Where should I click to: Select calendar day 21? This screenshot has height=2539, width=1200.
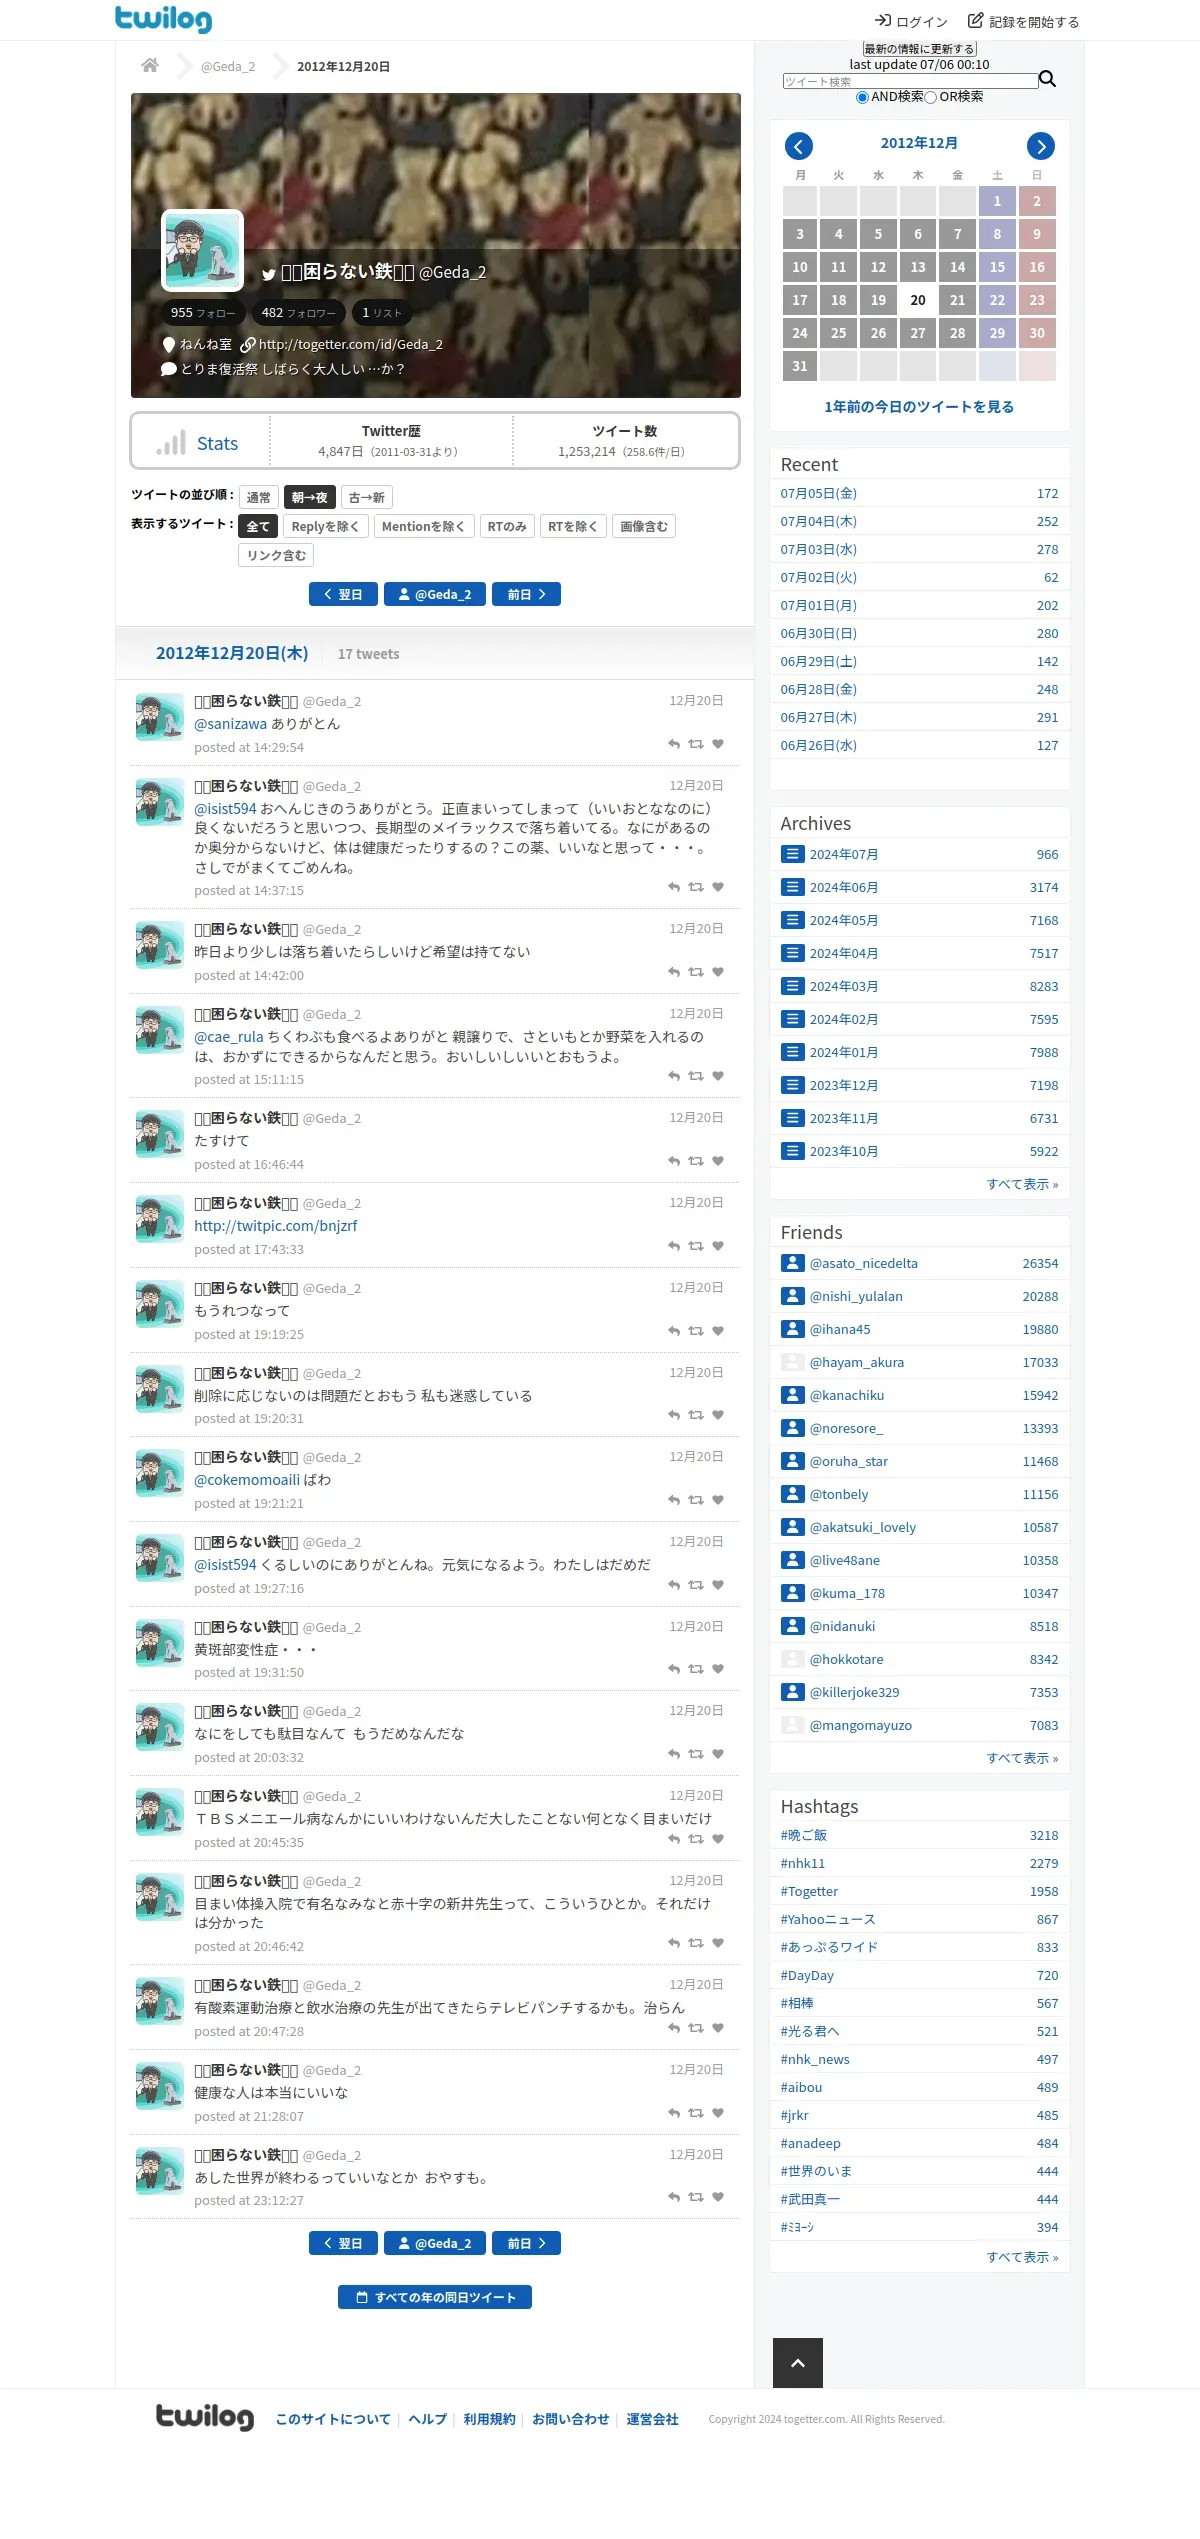tap(958, 300)
